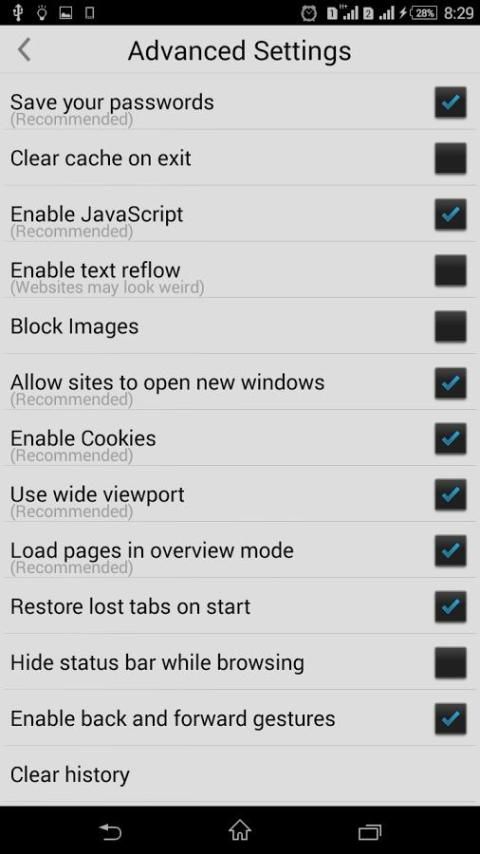The width and height of the screenshot is (480, 854).
Task: Uncheck Allow sites to open new windows
Action: point(451,382)
